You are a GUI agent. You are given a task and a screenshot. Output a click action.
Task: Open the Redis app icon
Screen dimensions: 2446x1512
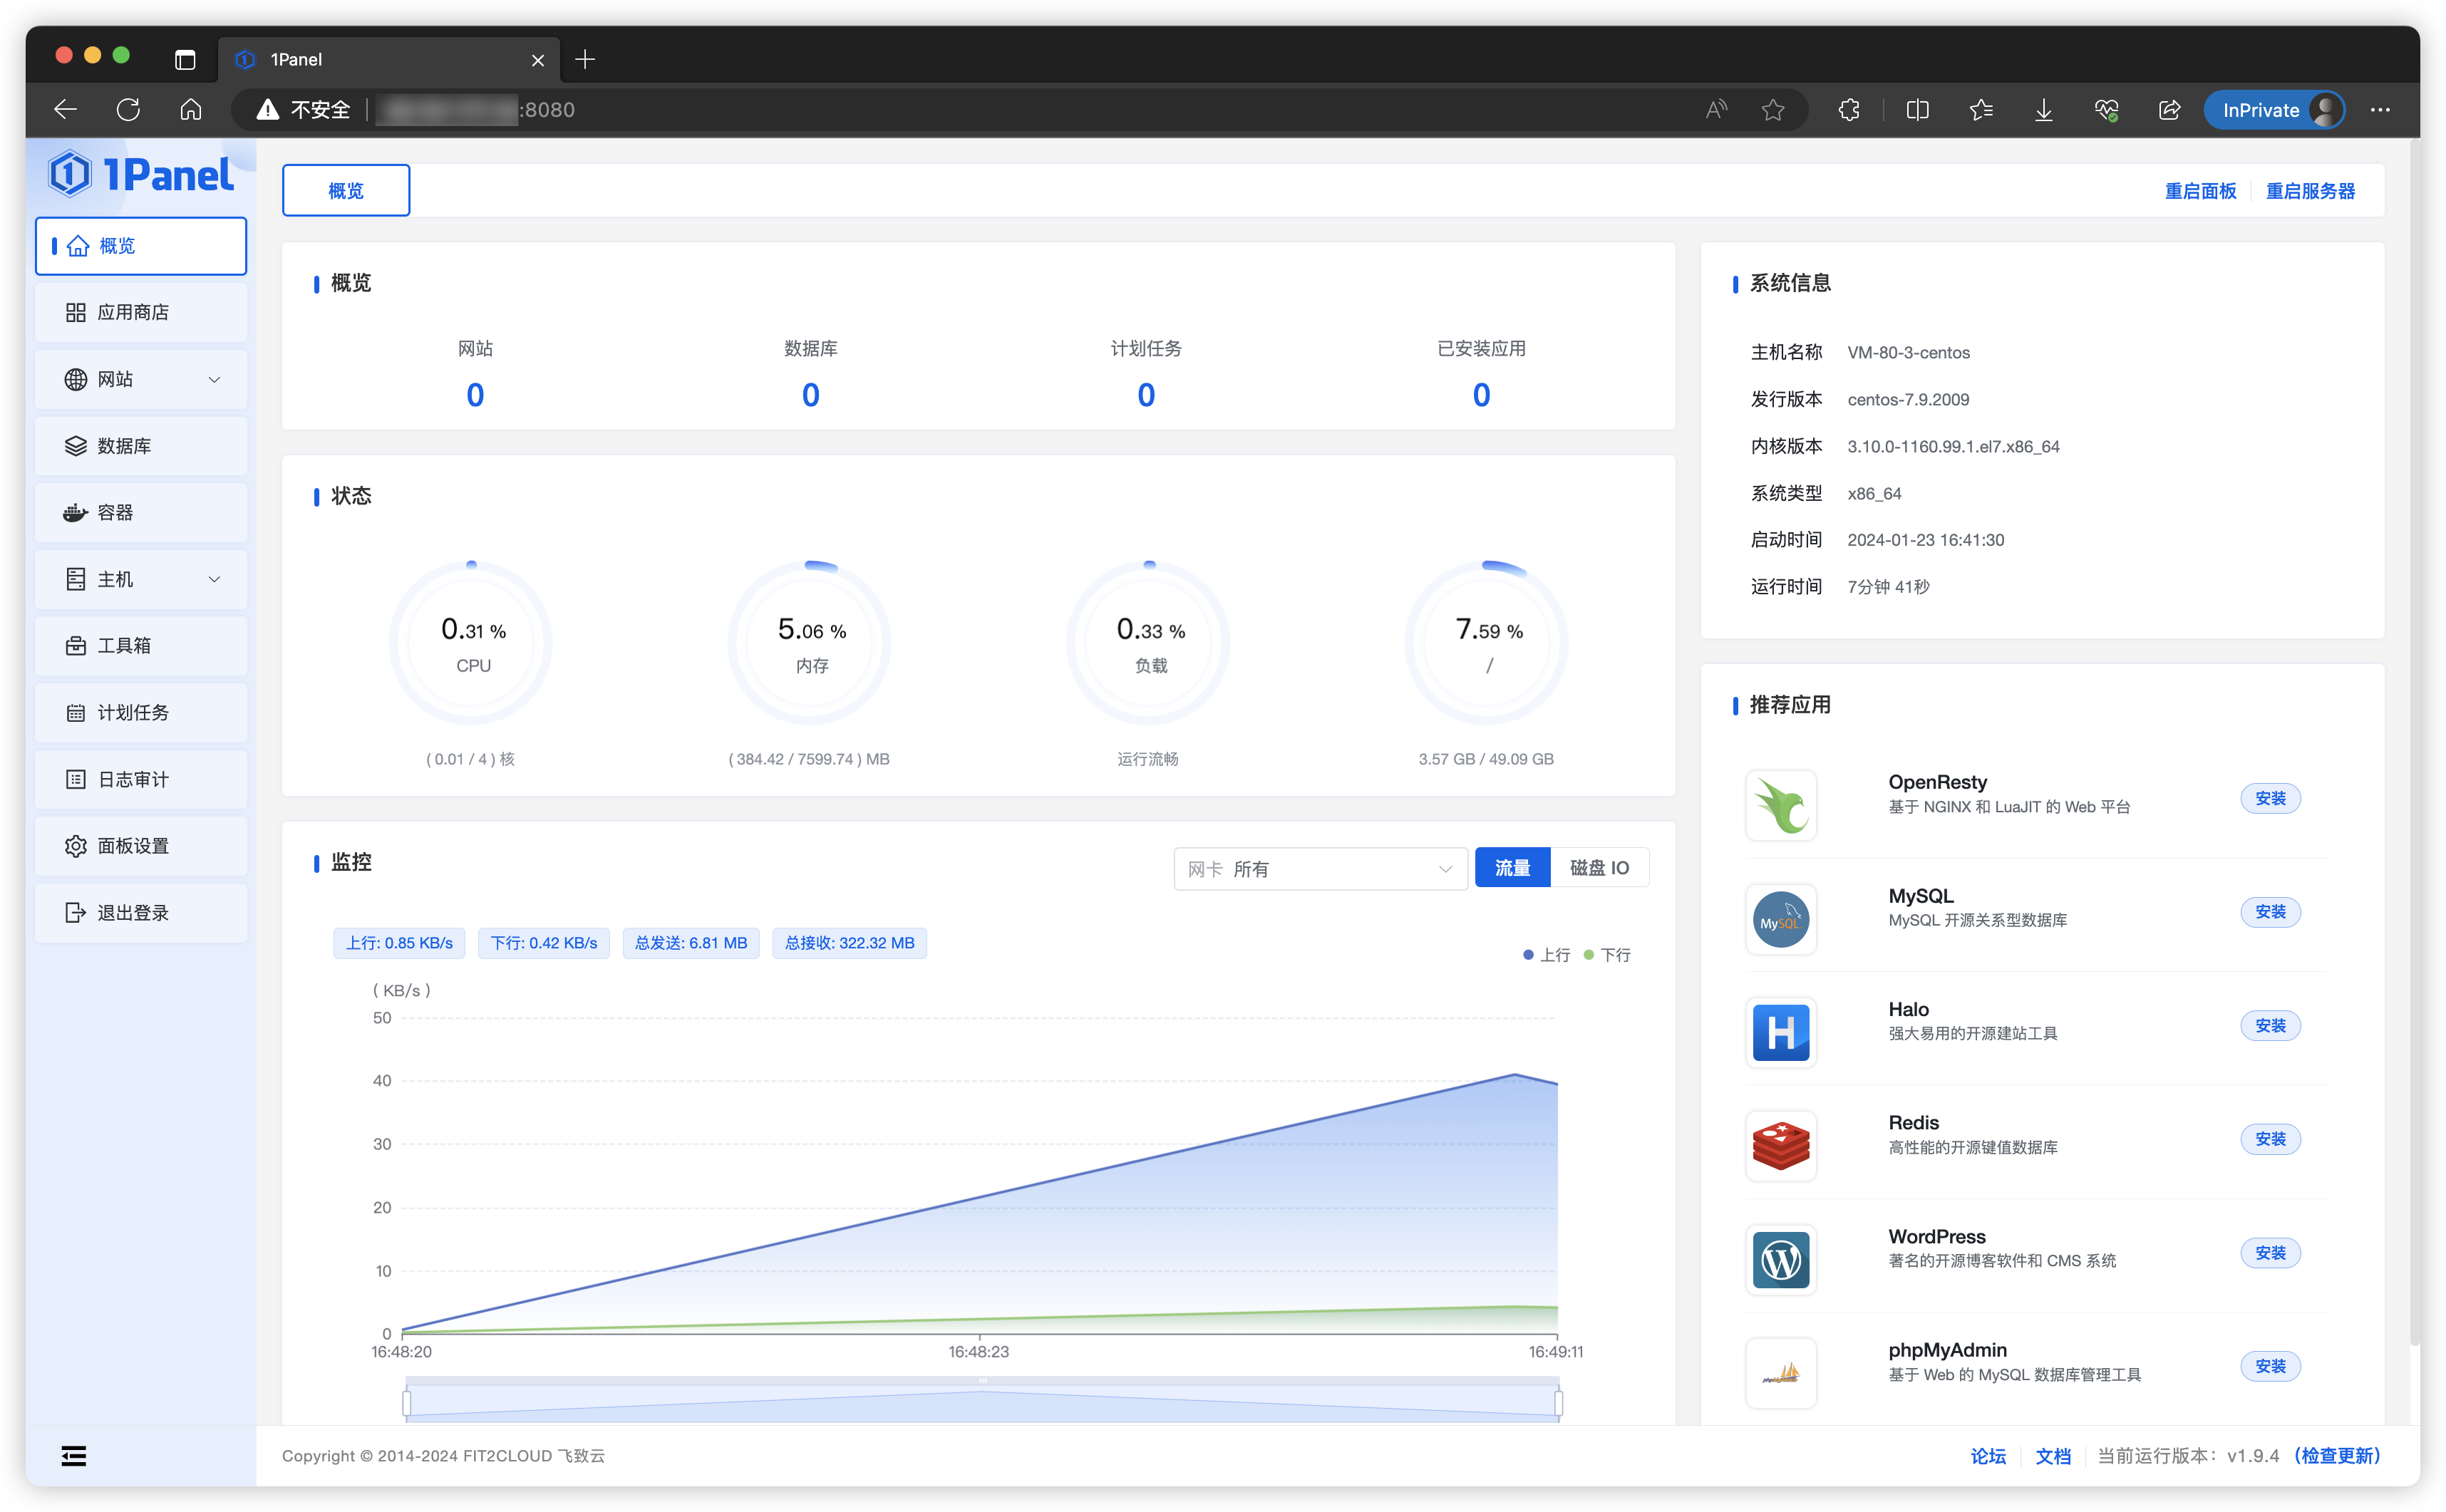(1781, 1146)
